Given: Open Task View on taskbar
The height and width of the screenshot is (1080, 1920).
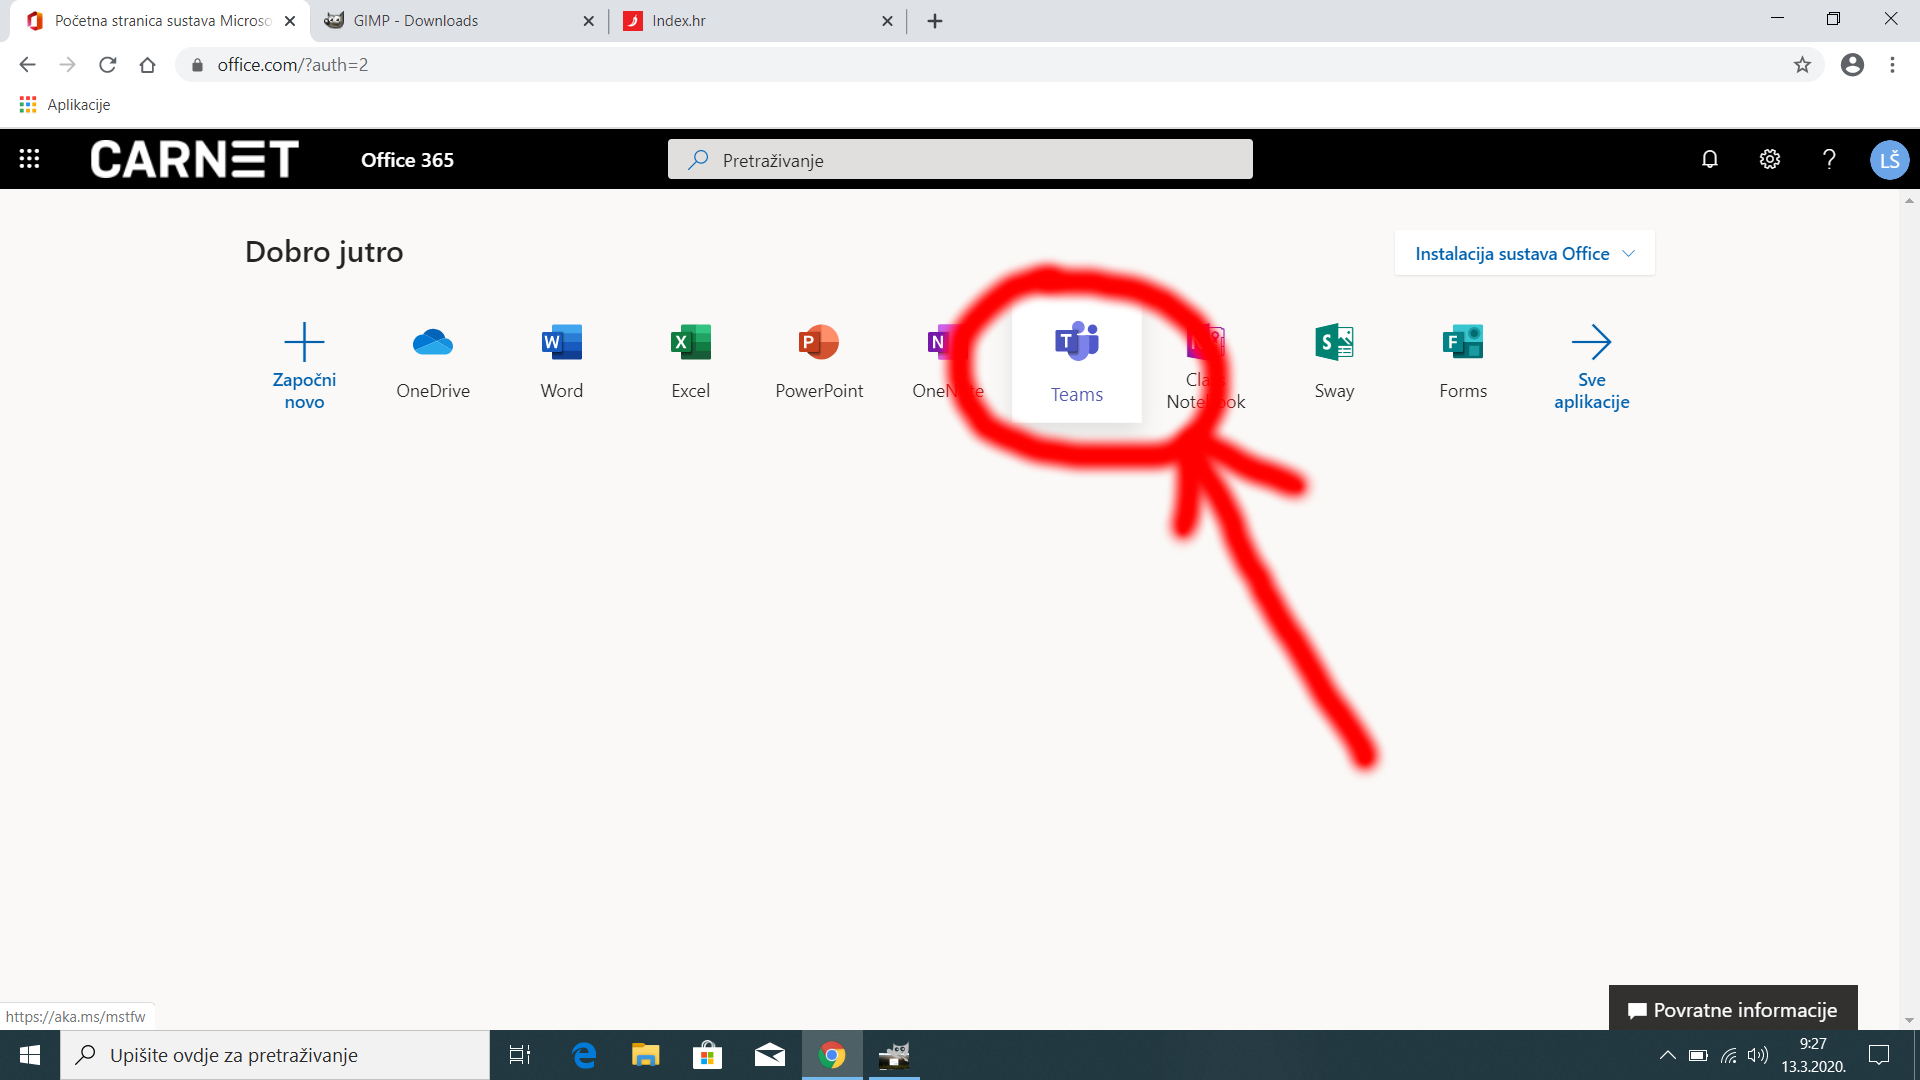Looking at the screenshot, I should tap(520, 1055).
